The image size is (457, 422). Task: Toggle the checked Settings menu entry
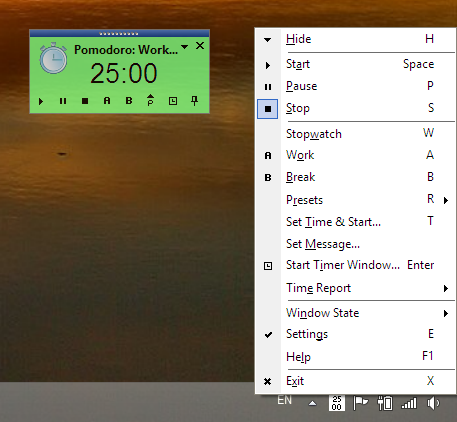[356, 334]
